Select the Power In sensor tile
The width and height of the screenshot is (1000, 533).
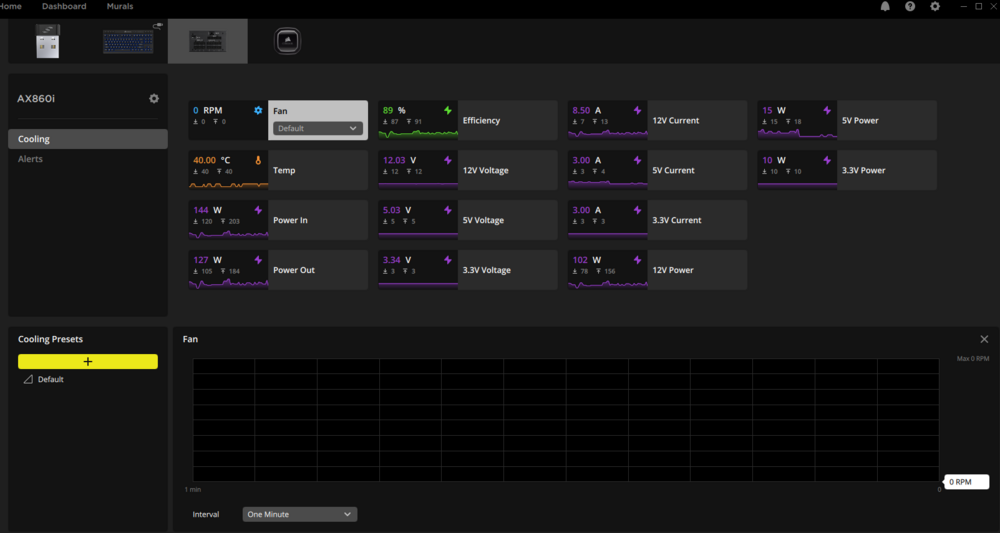(278, 220)
